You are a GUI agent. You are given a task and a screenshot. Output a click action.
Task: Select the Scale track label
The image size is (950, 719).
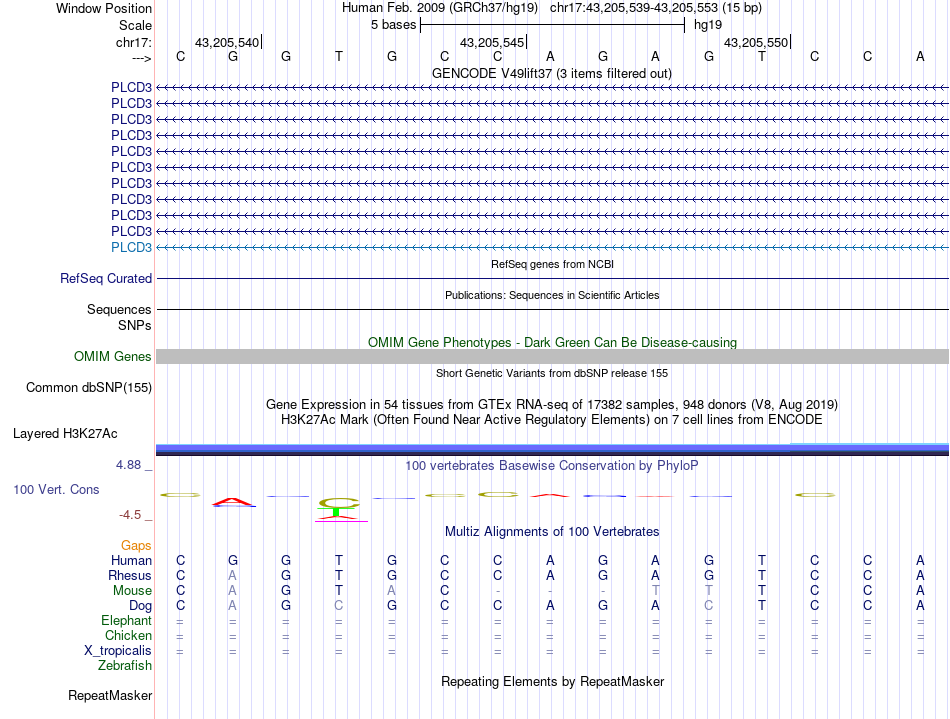point(135,25)
